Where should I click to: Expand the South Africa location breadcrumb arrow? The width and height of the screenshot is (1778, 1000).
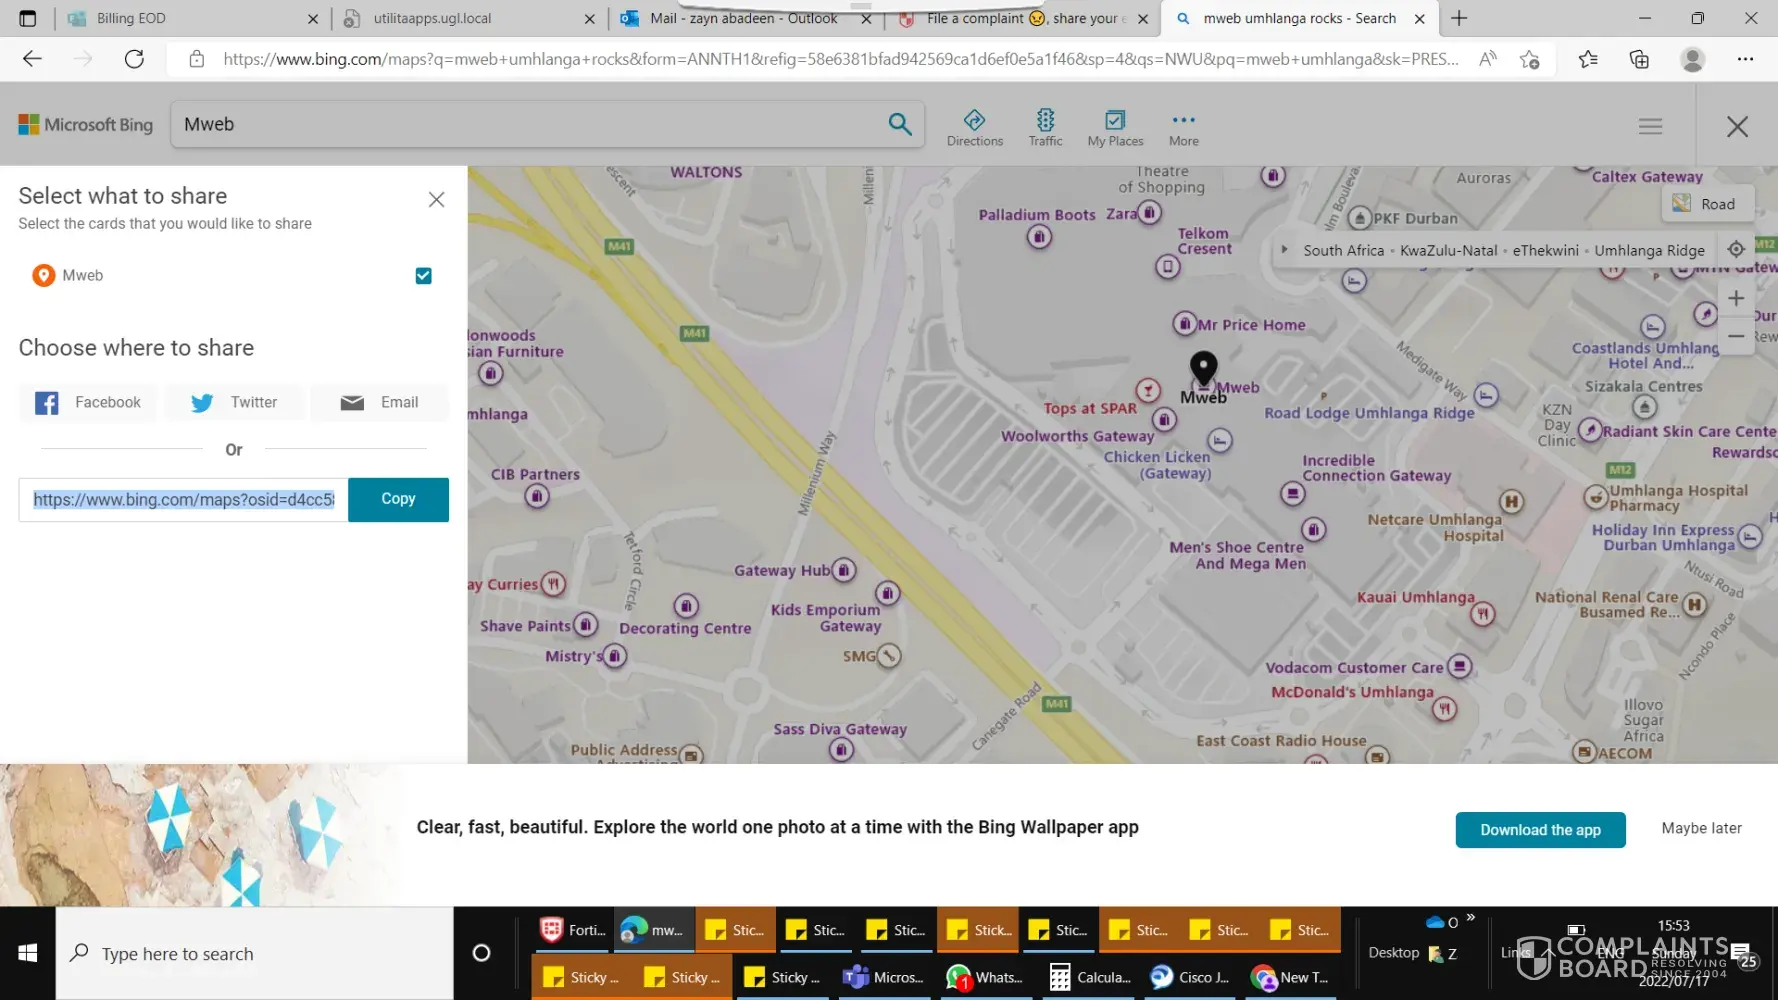coord(1285,250)
